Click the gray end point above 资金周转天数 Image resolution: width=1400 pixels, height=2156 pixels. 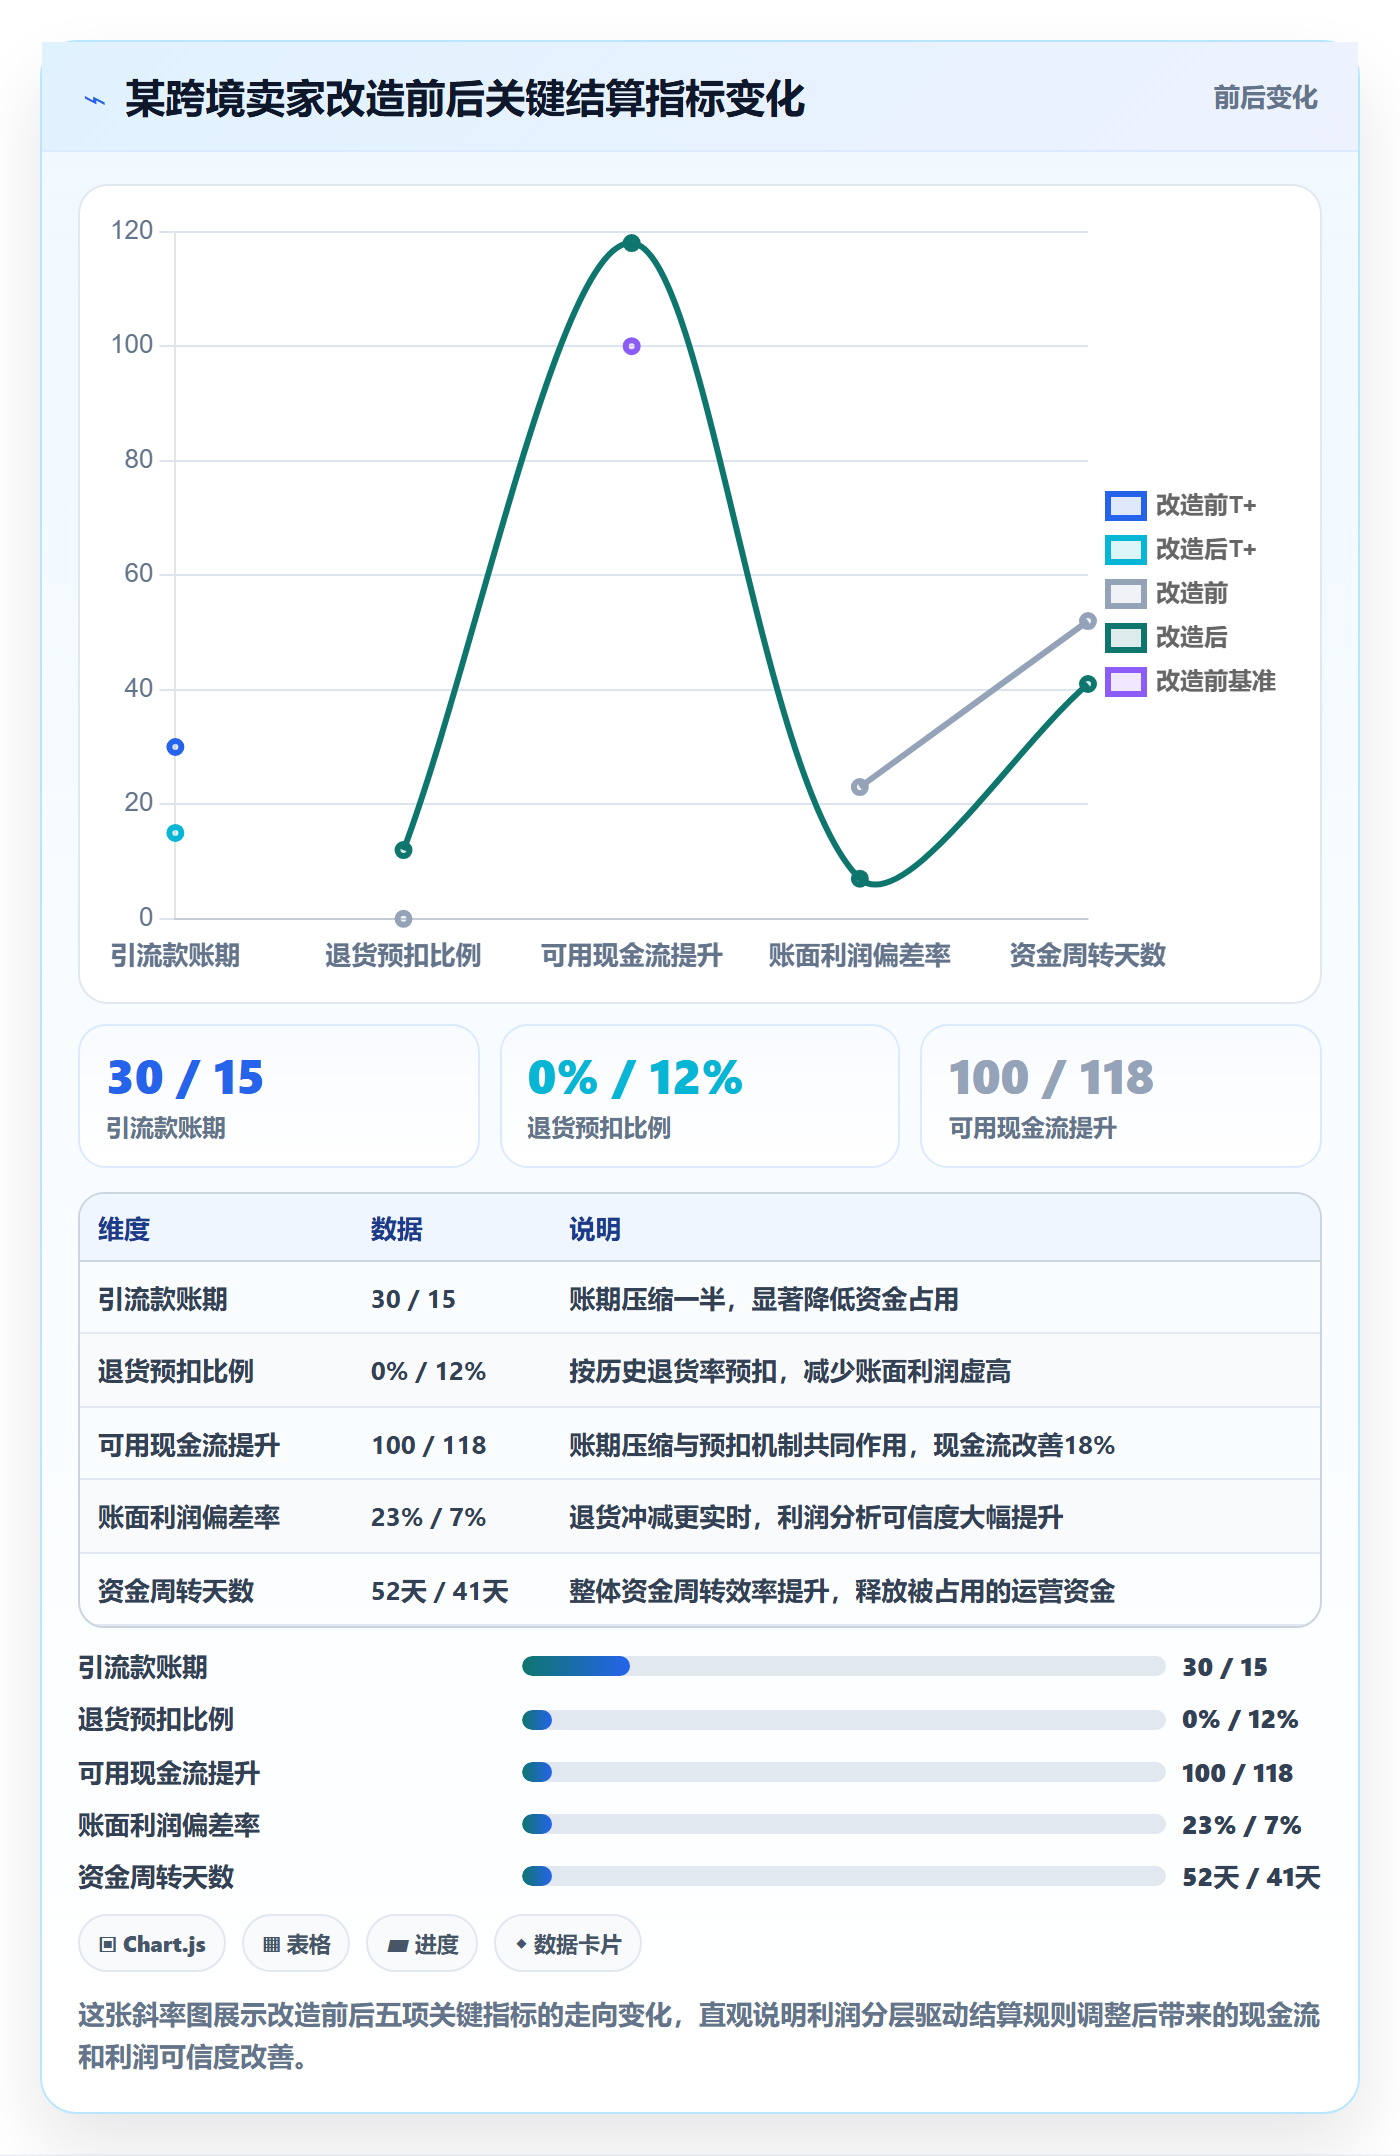point(1087,621)
